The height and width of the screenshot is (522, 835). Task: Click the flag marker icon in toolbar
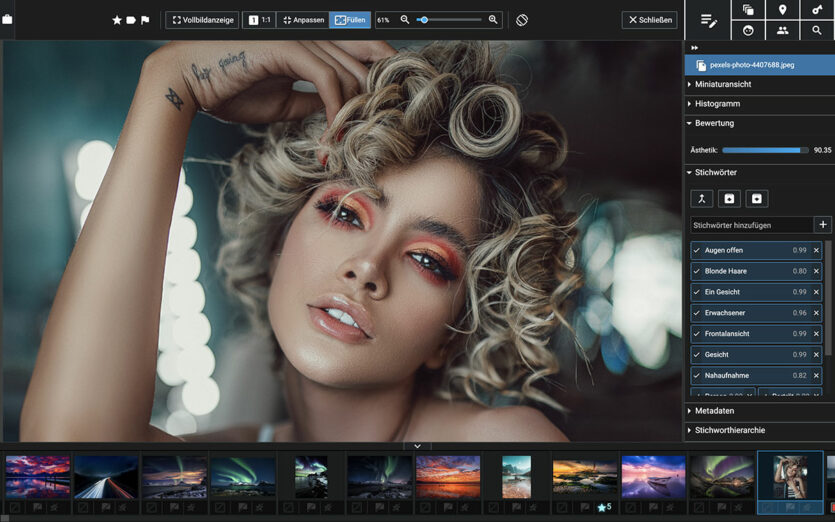pyautogui.click(x=145, y=20)
